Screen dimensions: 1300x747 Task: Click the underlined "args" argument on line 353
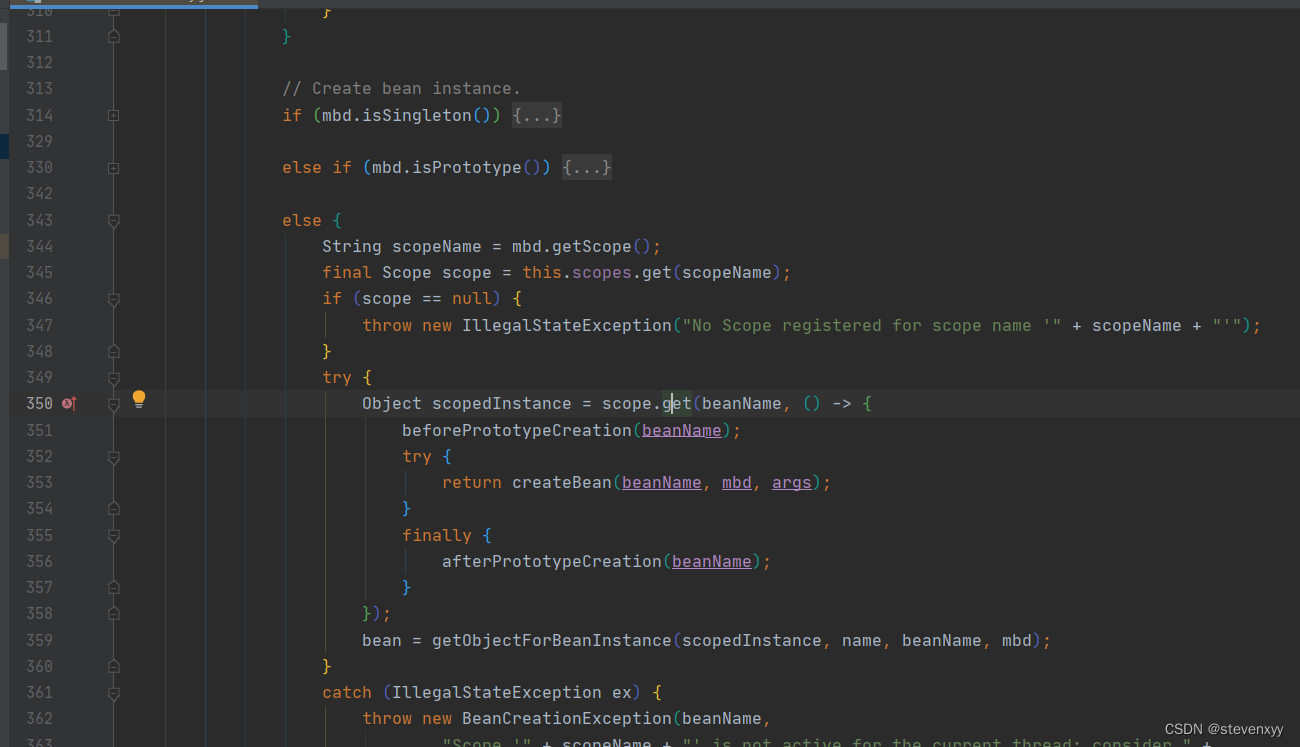click(792, 482)
